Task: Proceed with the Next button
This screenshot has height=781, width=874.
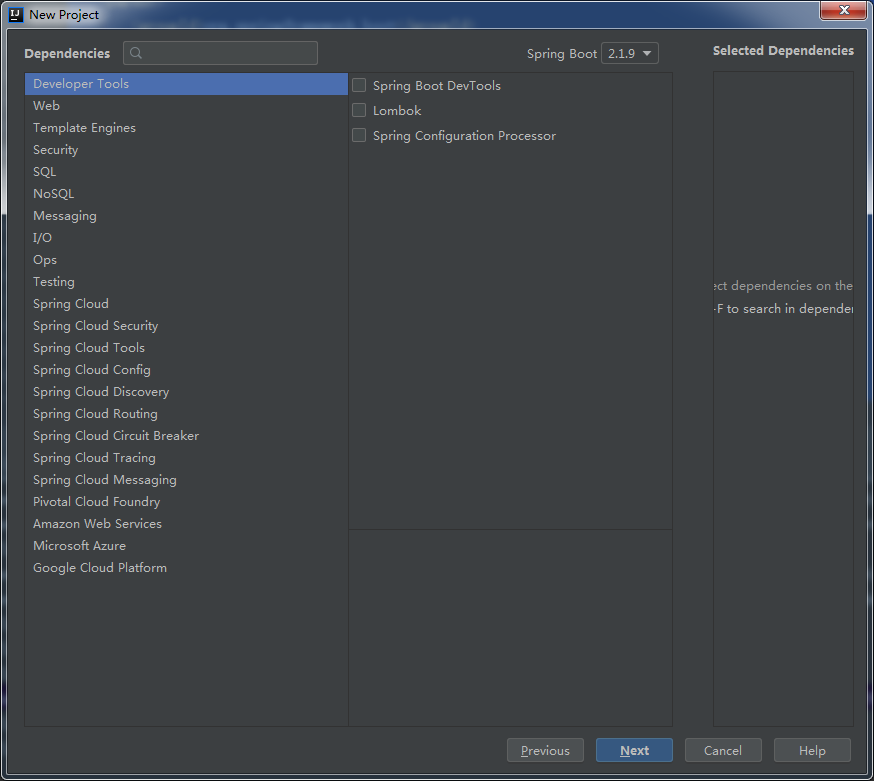Action: pyautogui.click(x=634, y=750)
